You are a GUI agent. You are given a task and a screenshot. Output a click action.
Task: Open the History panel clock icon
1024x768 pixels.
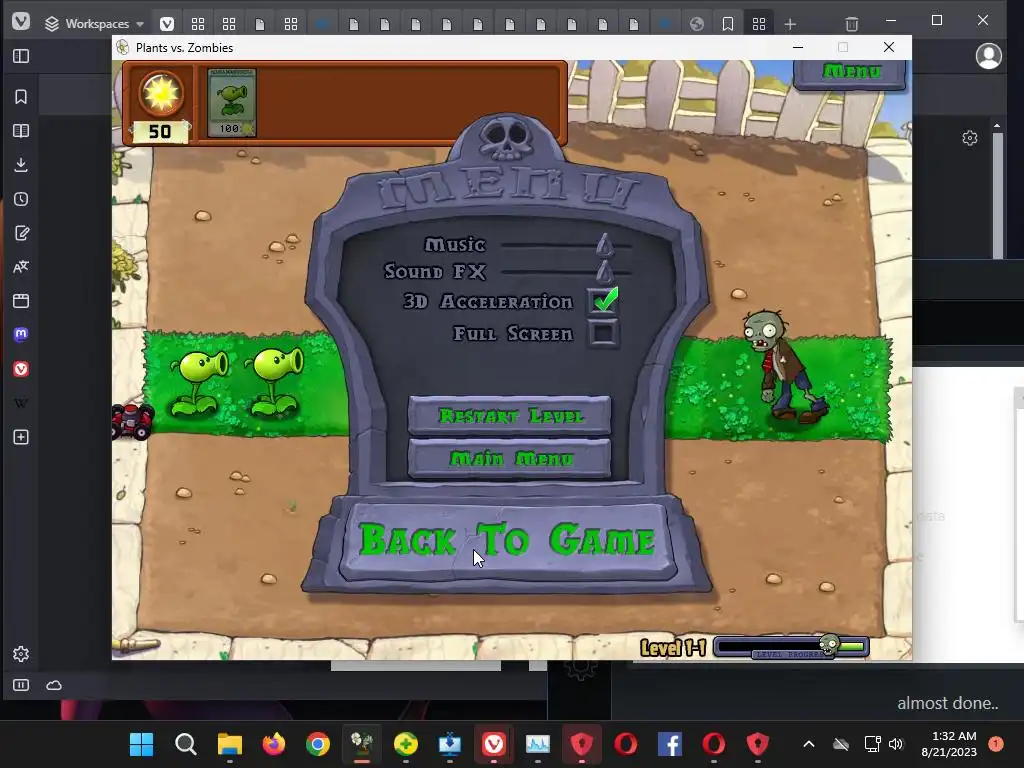21,199
